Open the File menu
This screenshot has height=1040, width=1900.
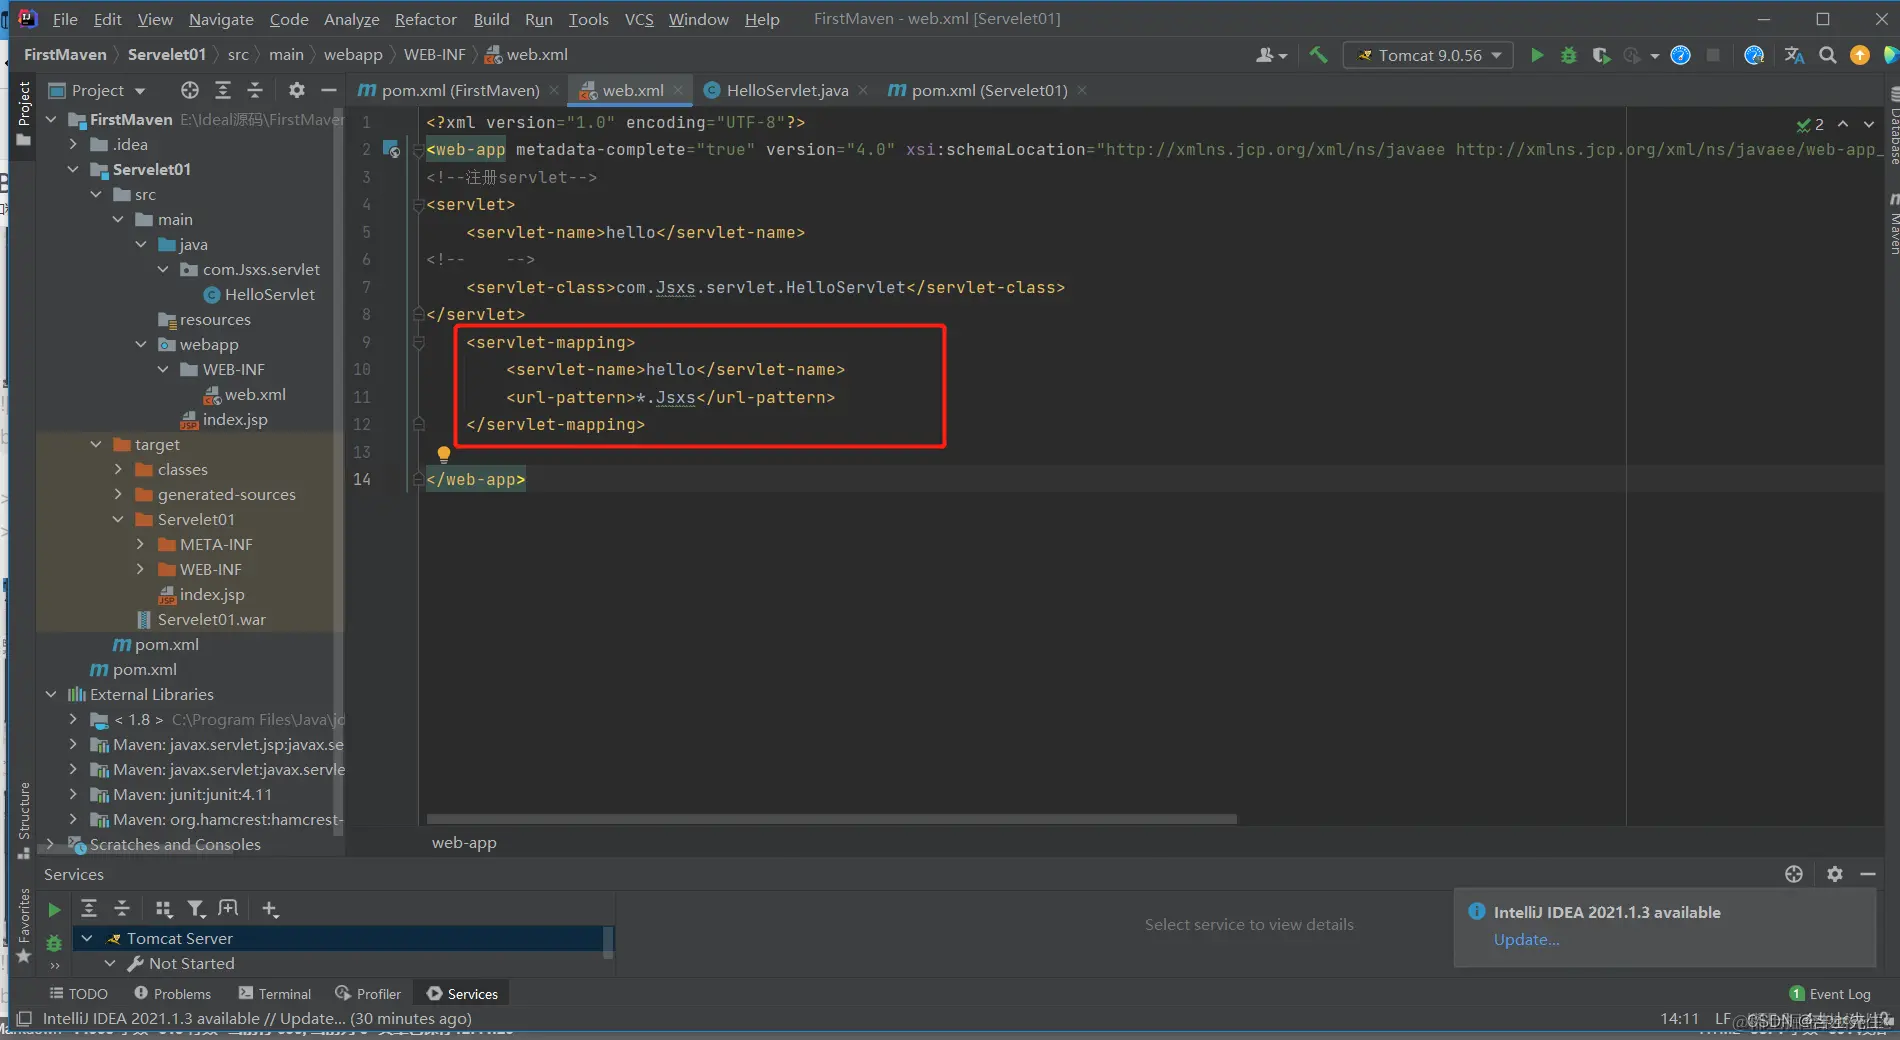65,19
